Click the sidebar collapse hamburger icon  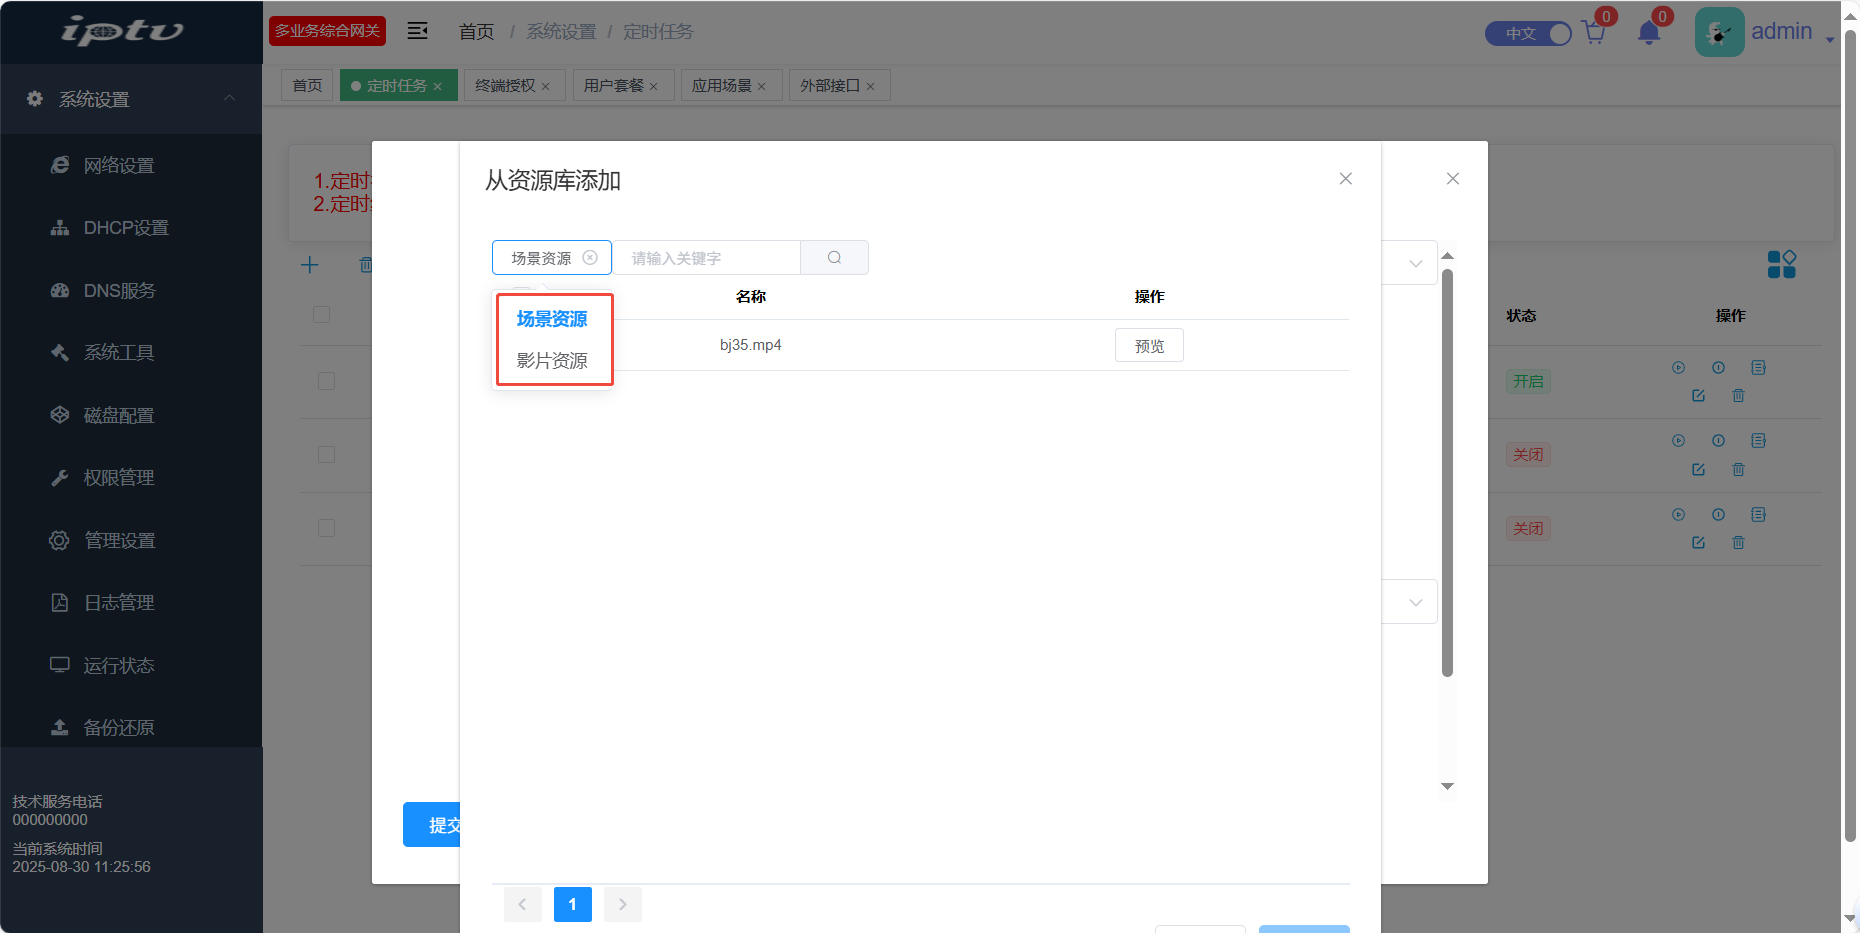point(418,31)
